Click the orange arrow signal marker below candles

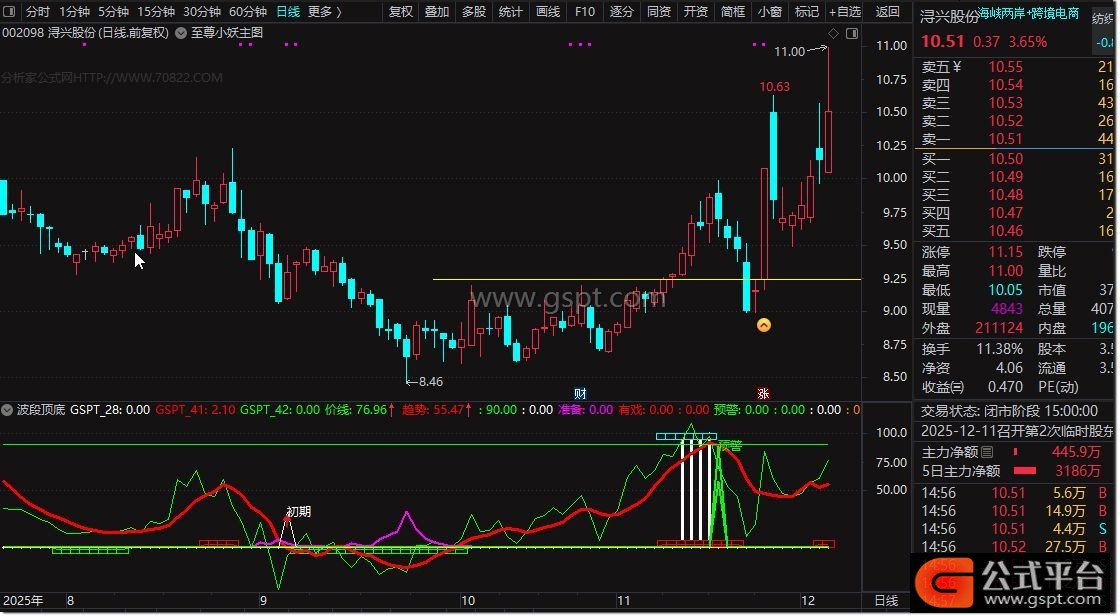764,325
